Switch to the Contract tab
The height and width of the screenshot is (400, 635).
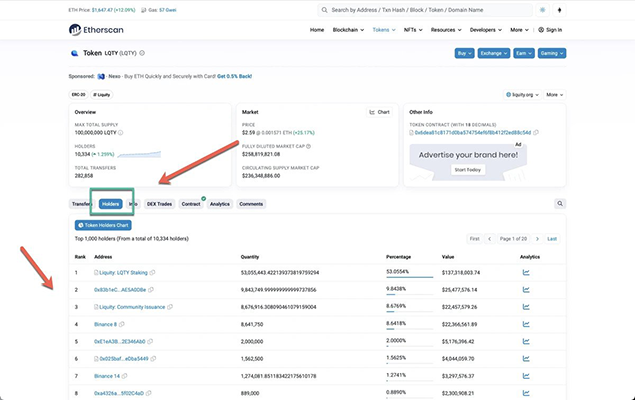pos(191,204)
